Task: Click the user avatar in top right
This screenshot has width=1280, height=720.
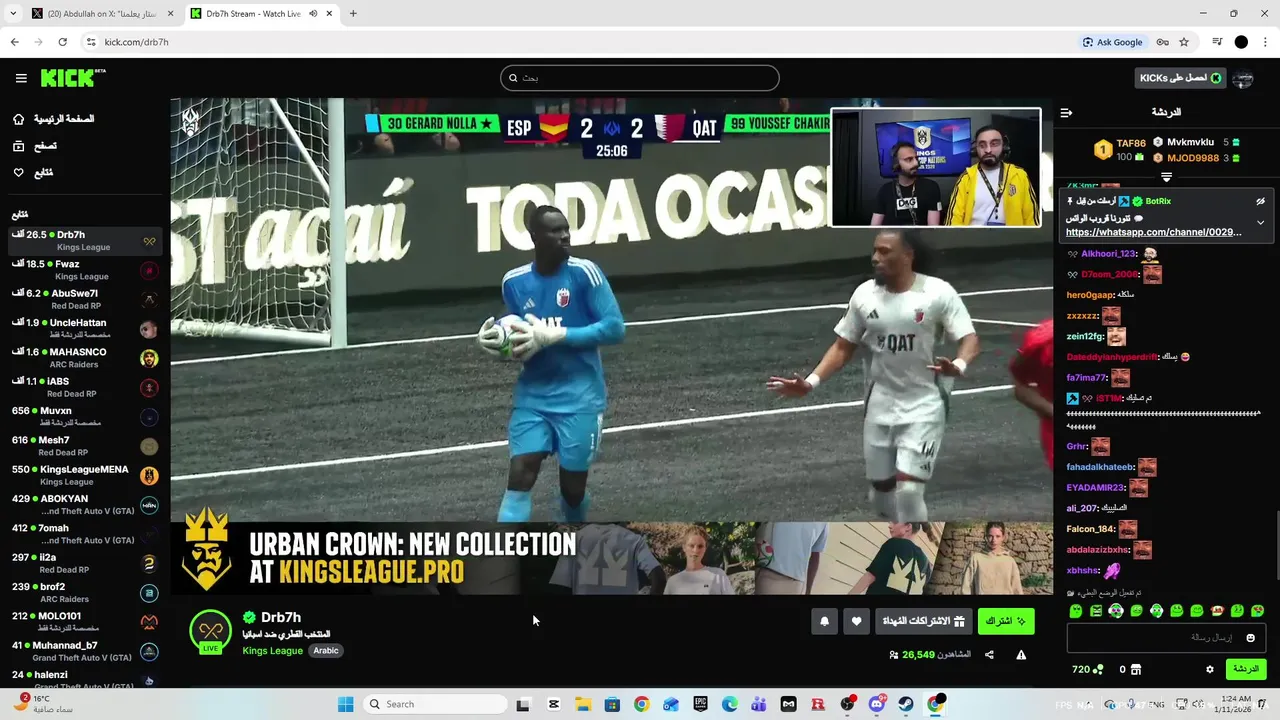Action: [x=1243, y=78]
